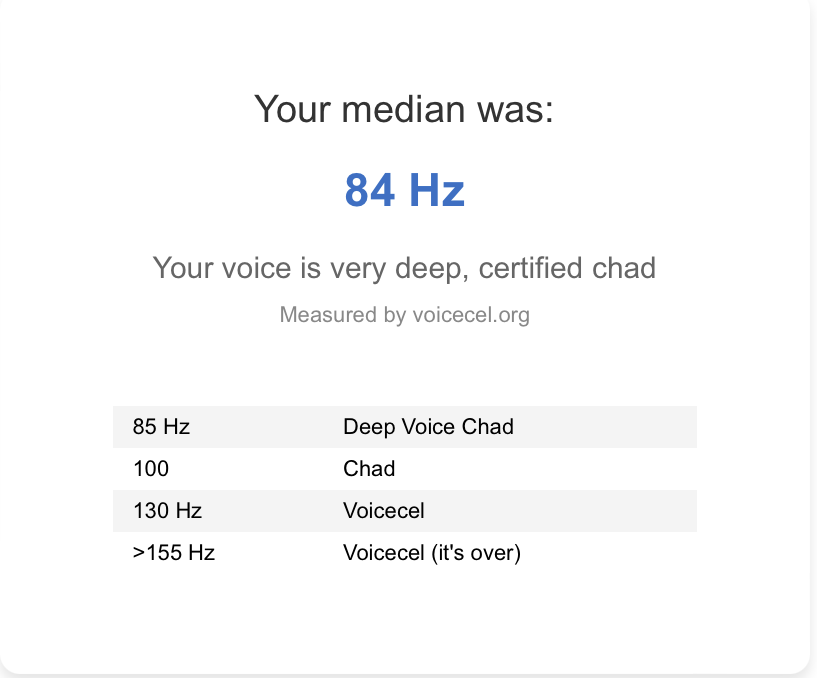Click the "Your median was:" heading
This screenshot has width=817, height=678.
[404, 109]
